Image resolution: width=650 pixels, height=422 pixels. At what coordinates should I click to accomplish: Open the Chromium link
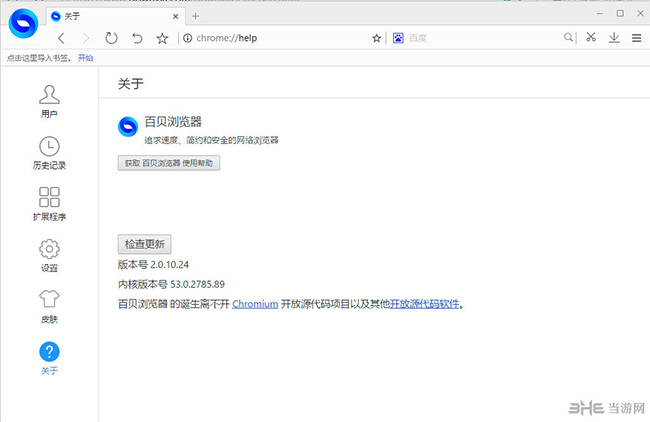255,304
